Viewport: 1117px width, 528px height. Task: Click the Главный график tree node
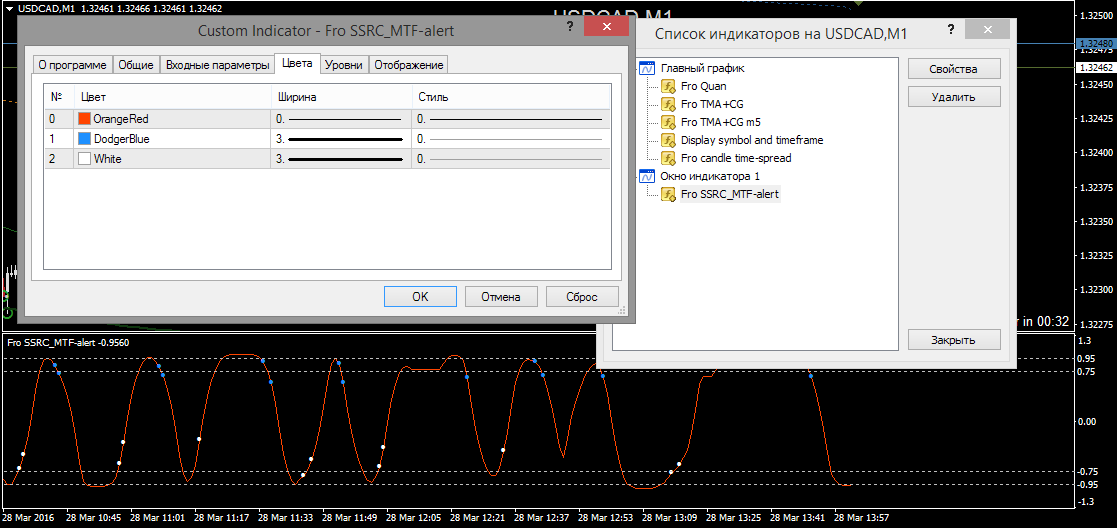pyautogui.click(x=702, y=68)
